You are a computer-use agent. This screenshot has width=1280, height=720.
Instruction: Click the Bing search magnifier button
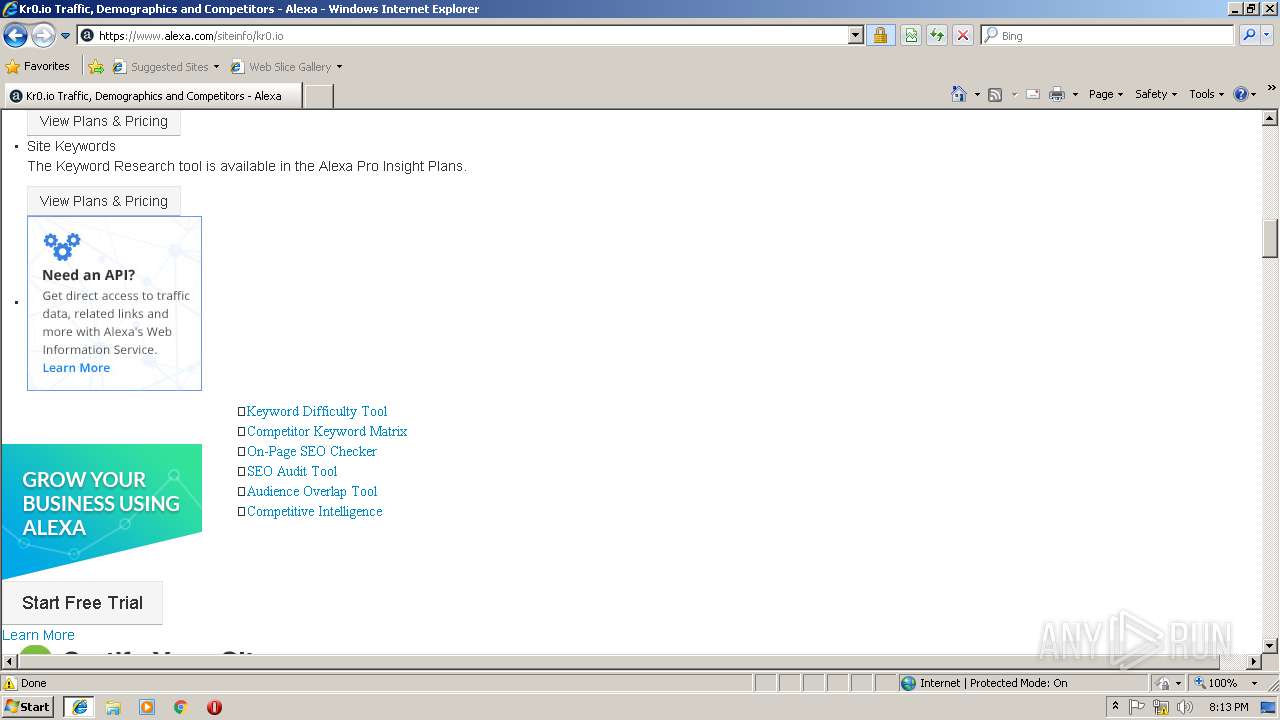tap(1248, 35)
